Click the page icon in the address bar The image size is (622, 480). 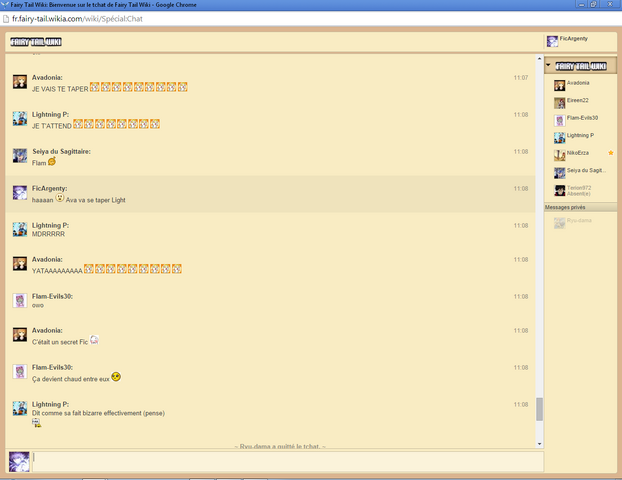6,19
